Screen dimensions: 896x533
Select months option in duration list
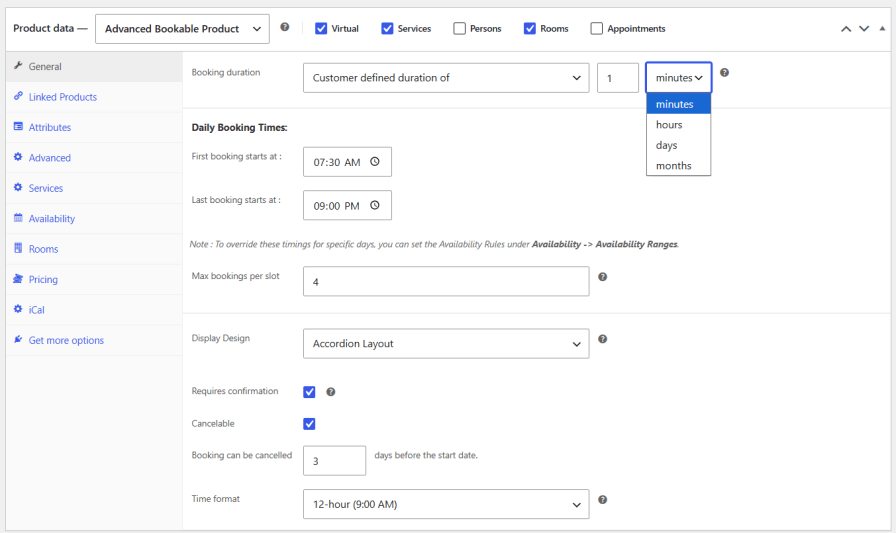678,166
